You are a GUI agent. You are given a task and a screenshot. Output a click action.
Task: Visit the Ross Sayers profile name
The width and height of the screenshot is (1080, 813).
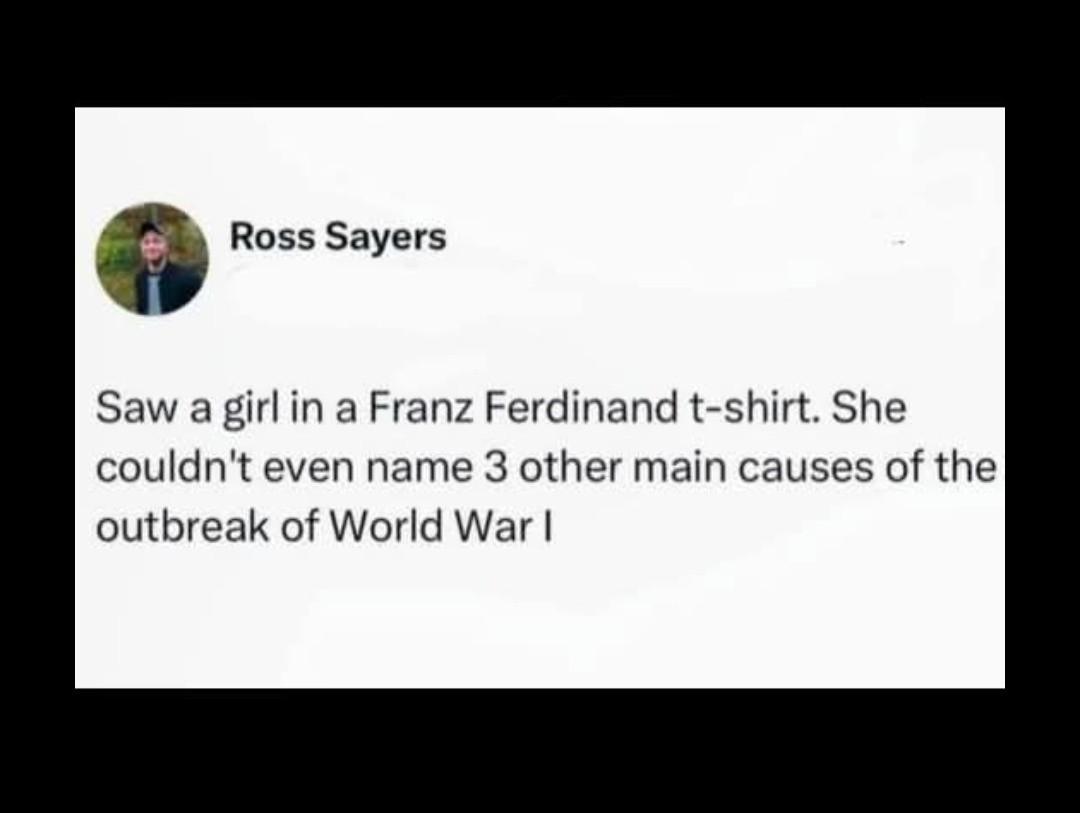coord(338,238)
